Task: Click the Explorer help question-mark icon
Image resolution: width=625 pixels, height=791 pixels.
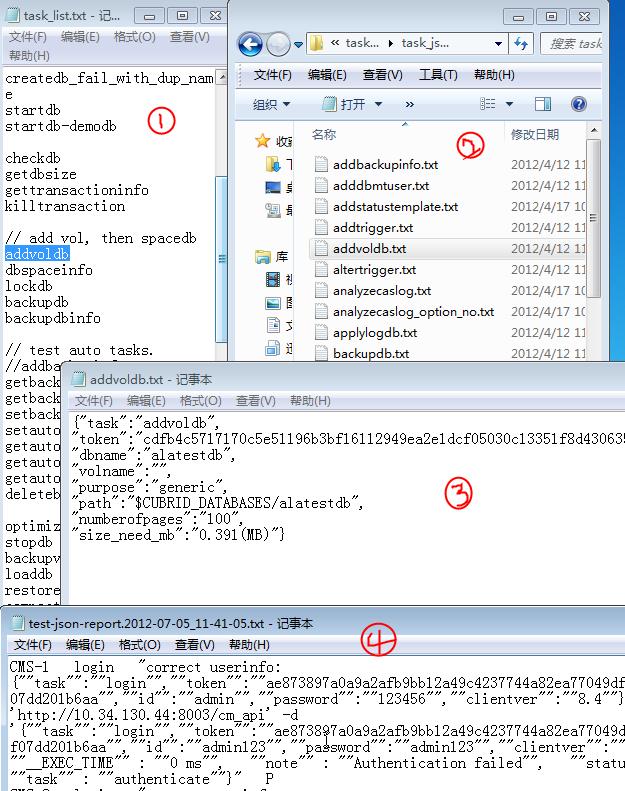Action: [579, 104]
